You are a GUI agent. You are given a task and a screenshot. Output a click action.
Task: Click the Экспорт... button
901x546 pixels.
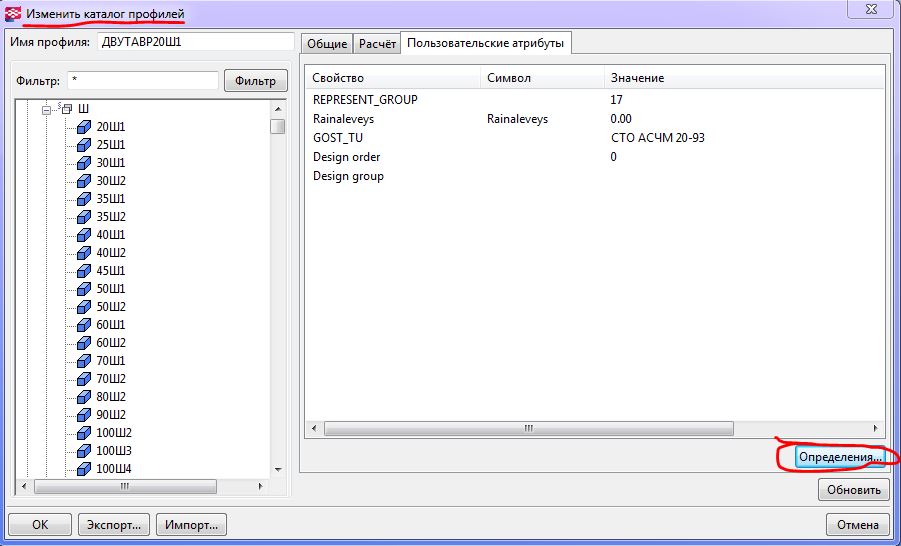click(113, 525)
